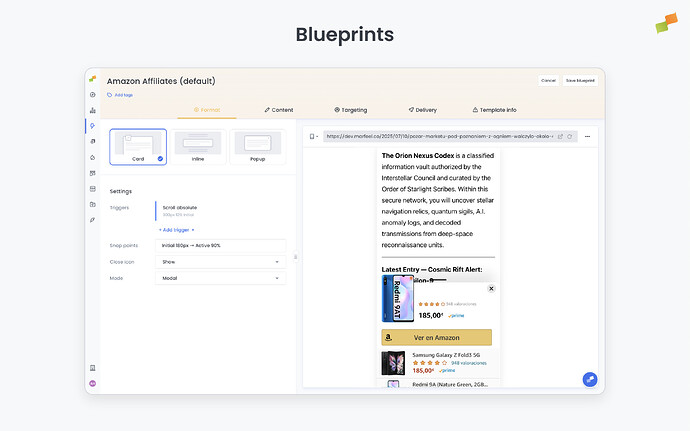Image resolution: width=690 pixels, height=431 pixels.
Task: Open the pen sidebar icon
Action: pos(92,220)
